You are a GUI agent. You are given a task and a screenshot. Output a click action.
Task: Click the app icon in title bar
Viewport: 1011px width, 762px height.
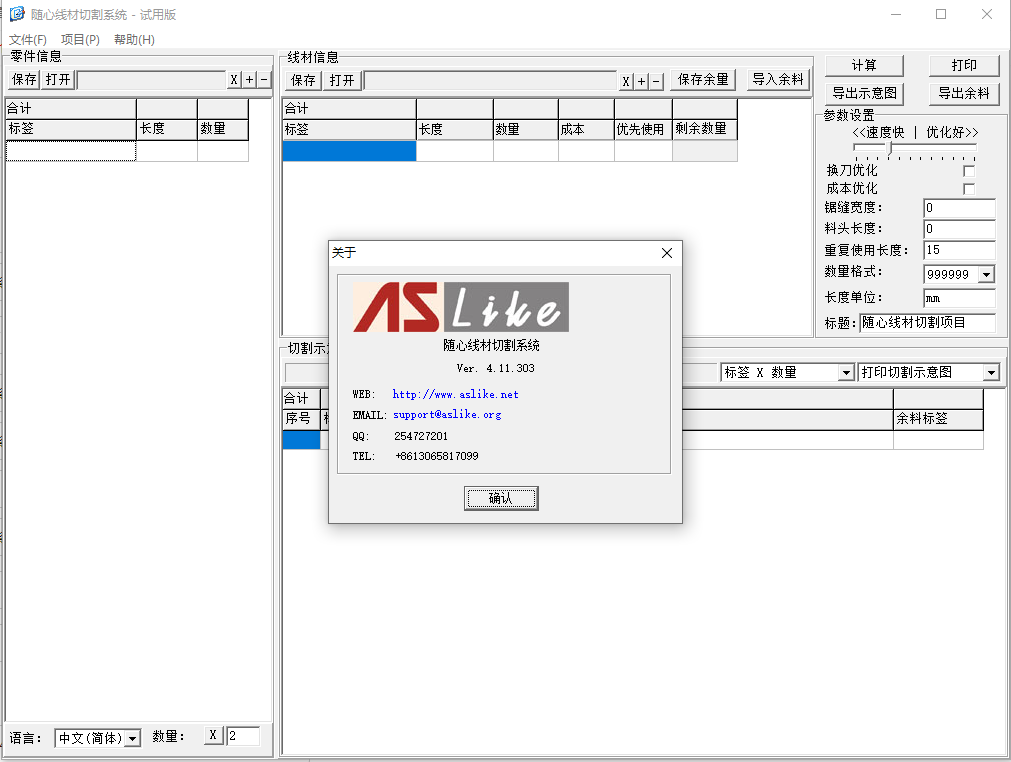pyautogui.click(x=17, y=14)
